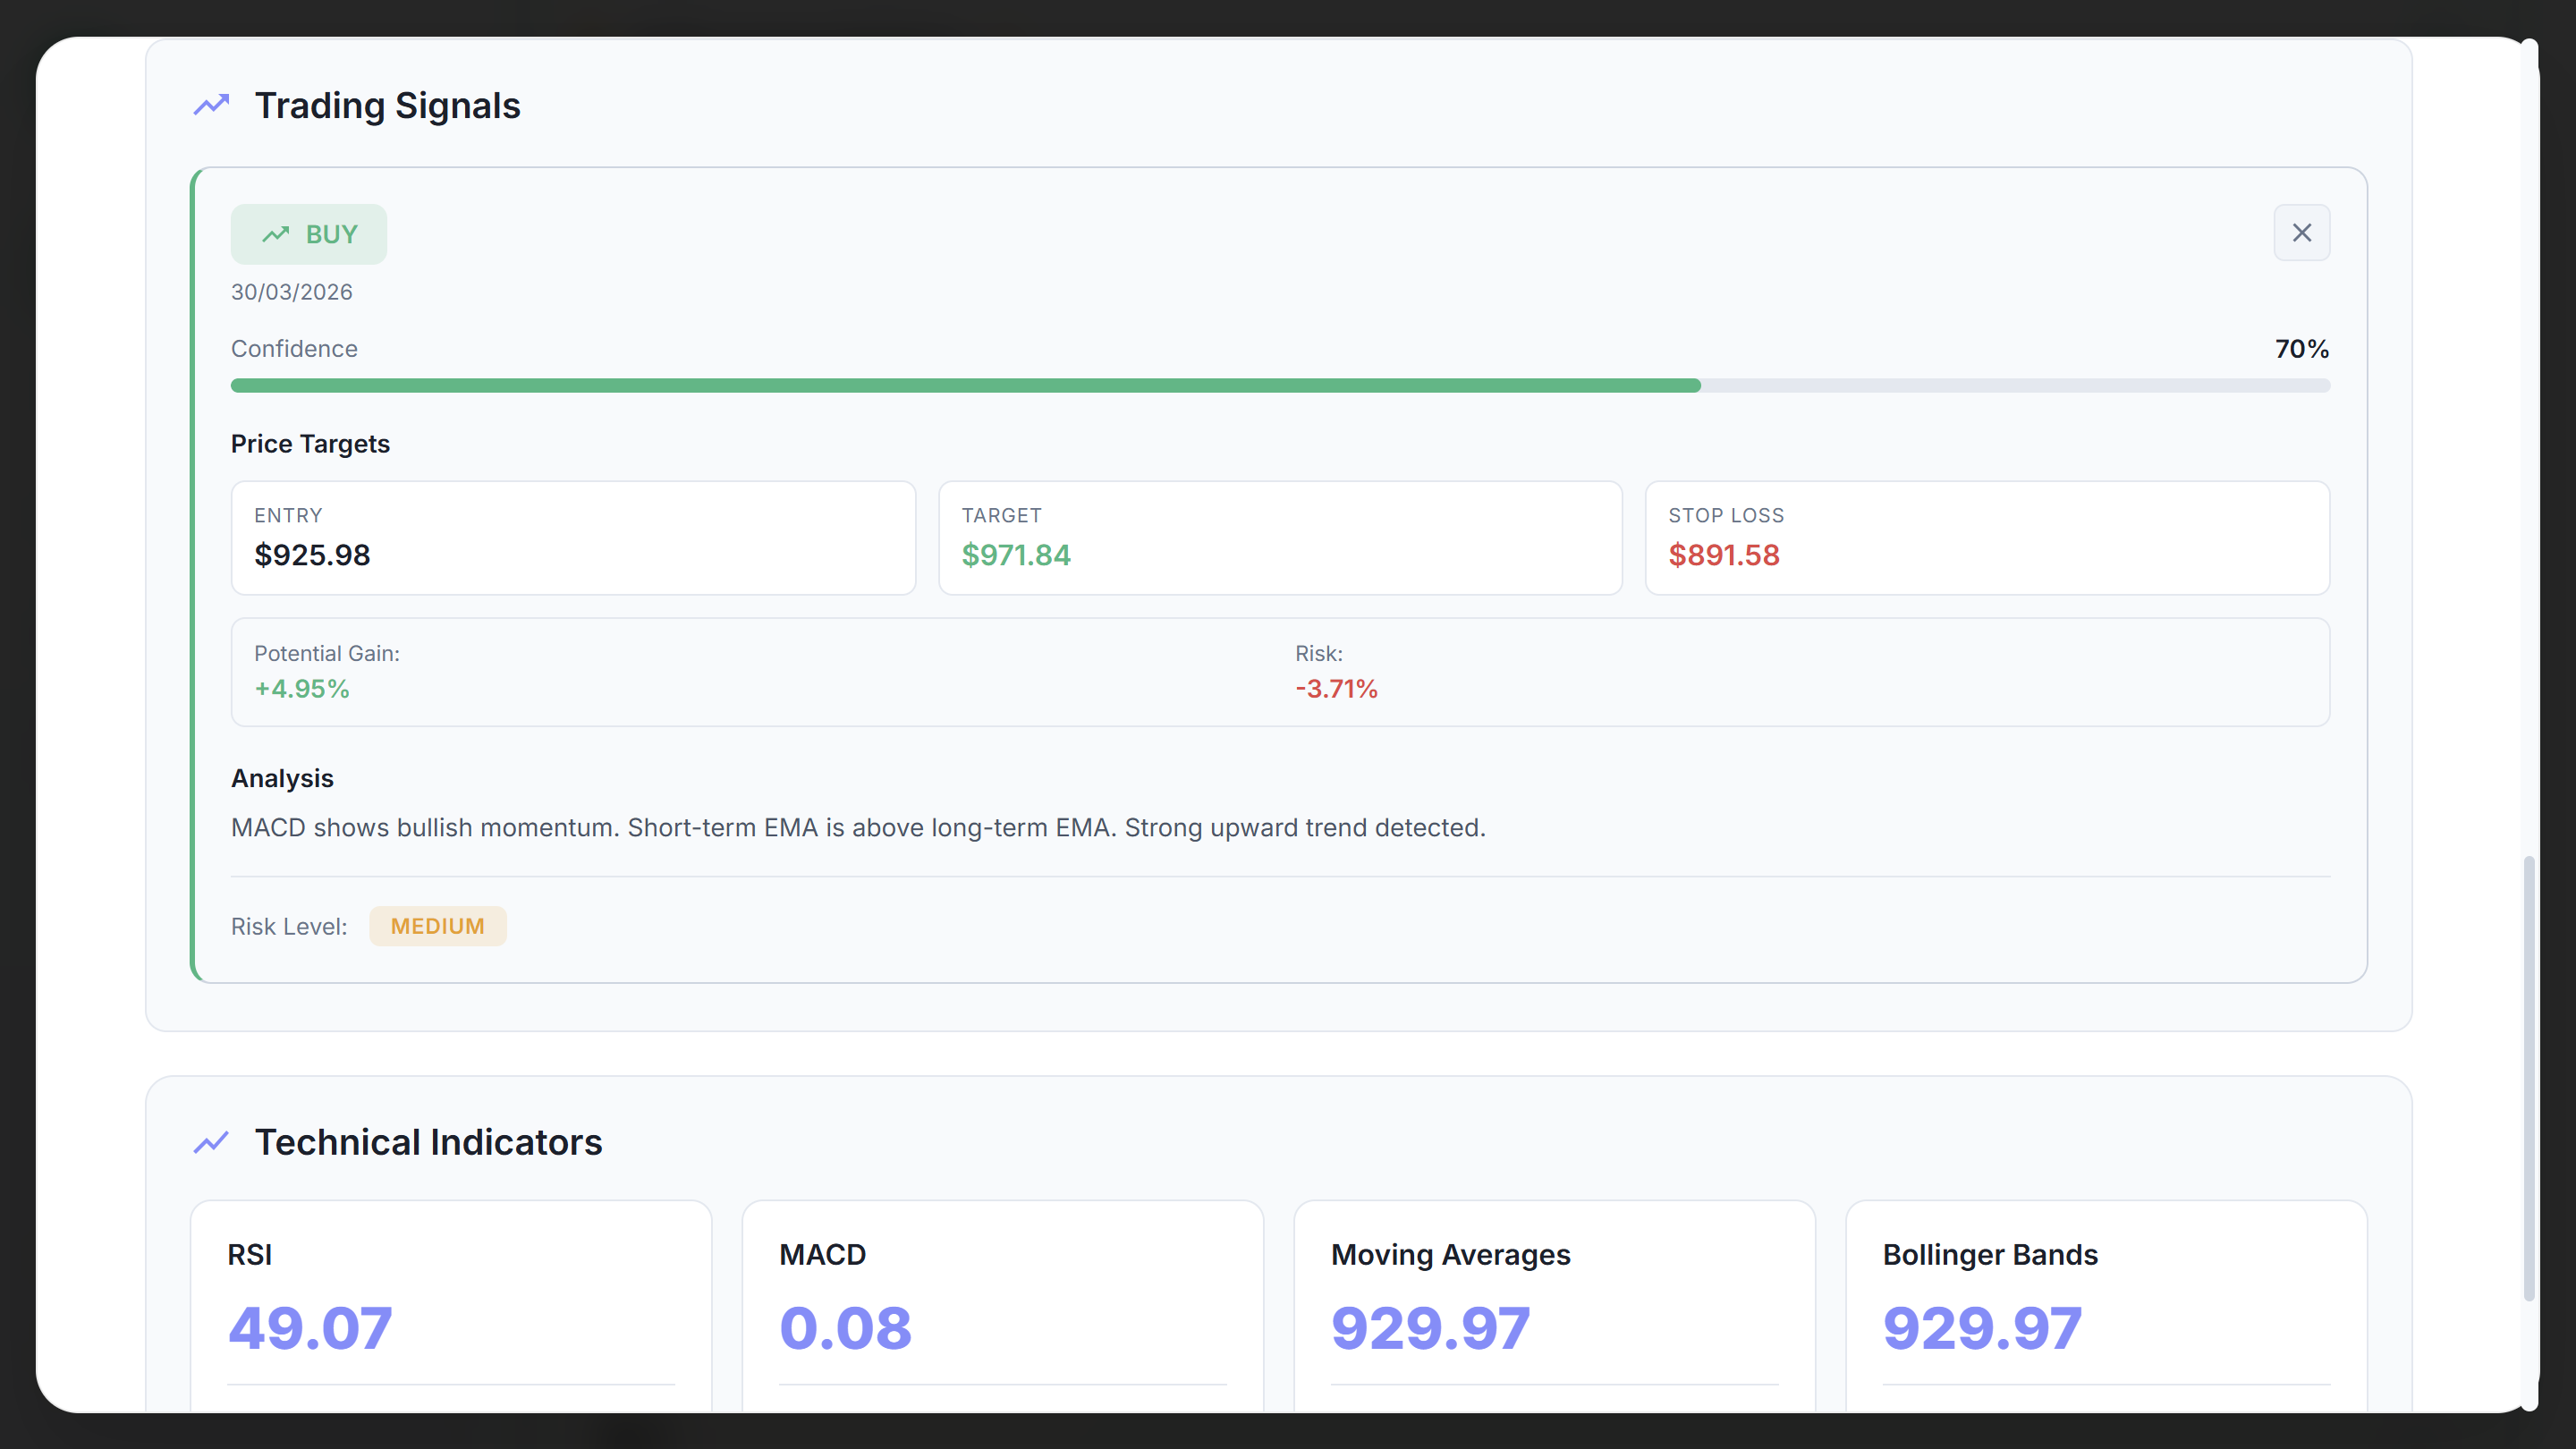2576x1449 pixels.
Task: Click the Confidence progress bar
Action: [x=1280, y=385]
